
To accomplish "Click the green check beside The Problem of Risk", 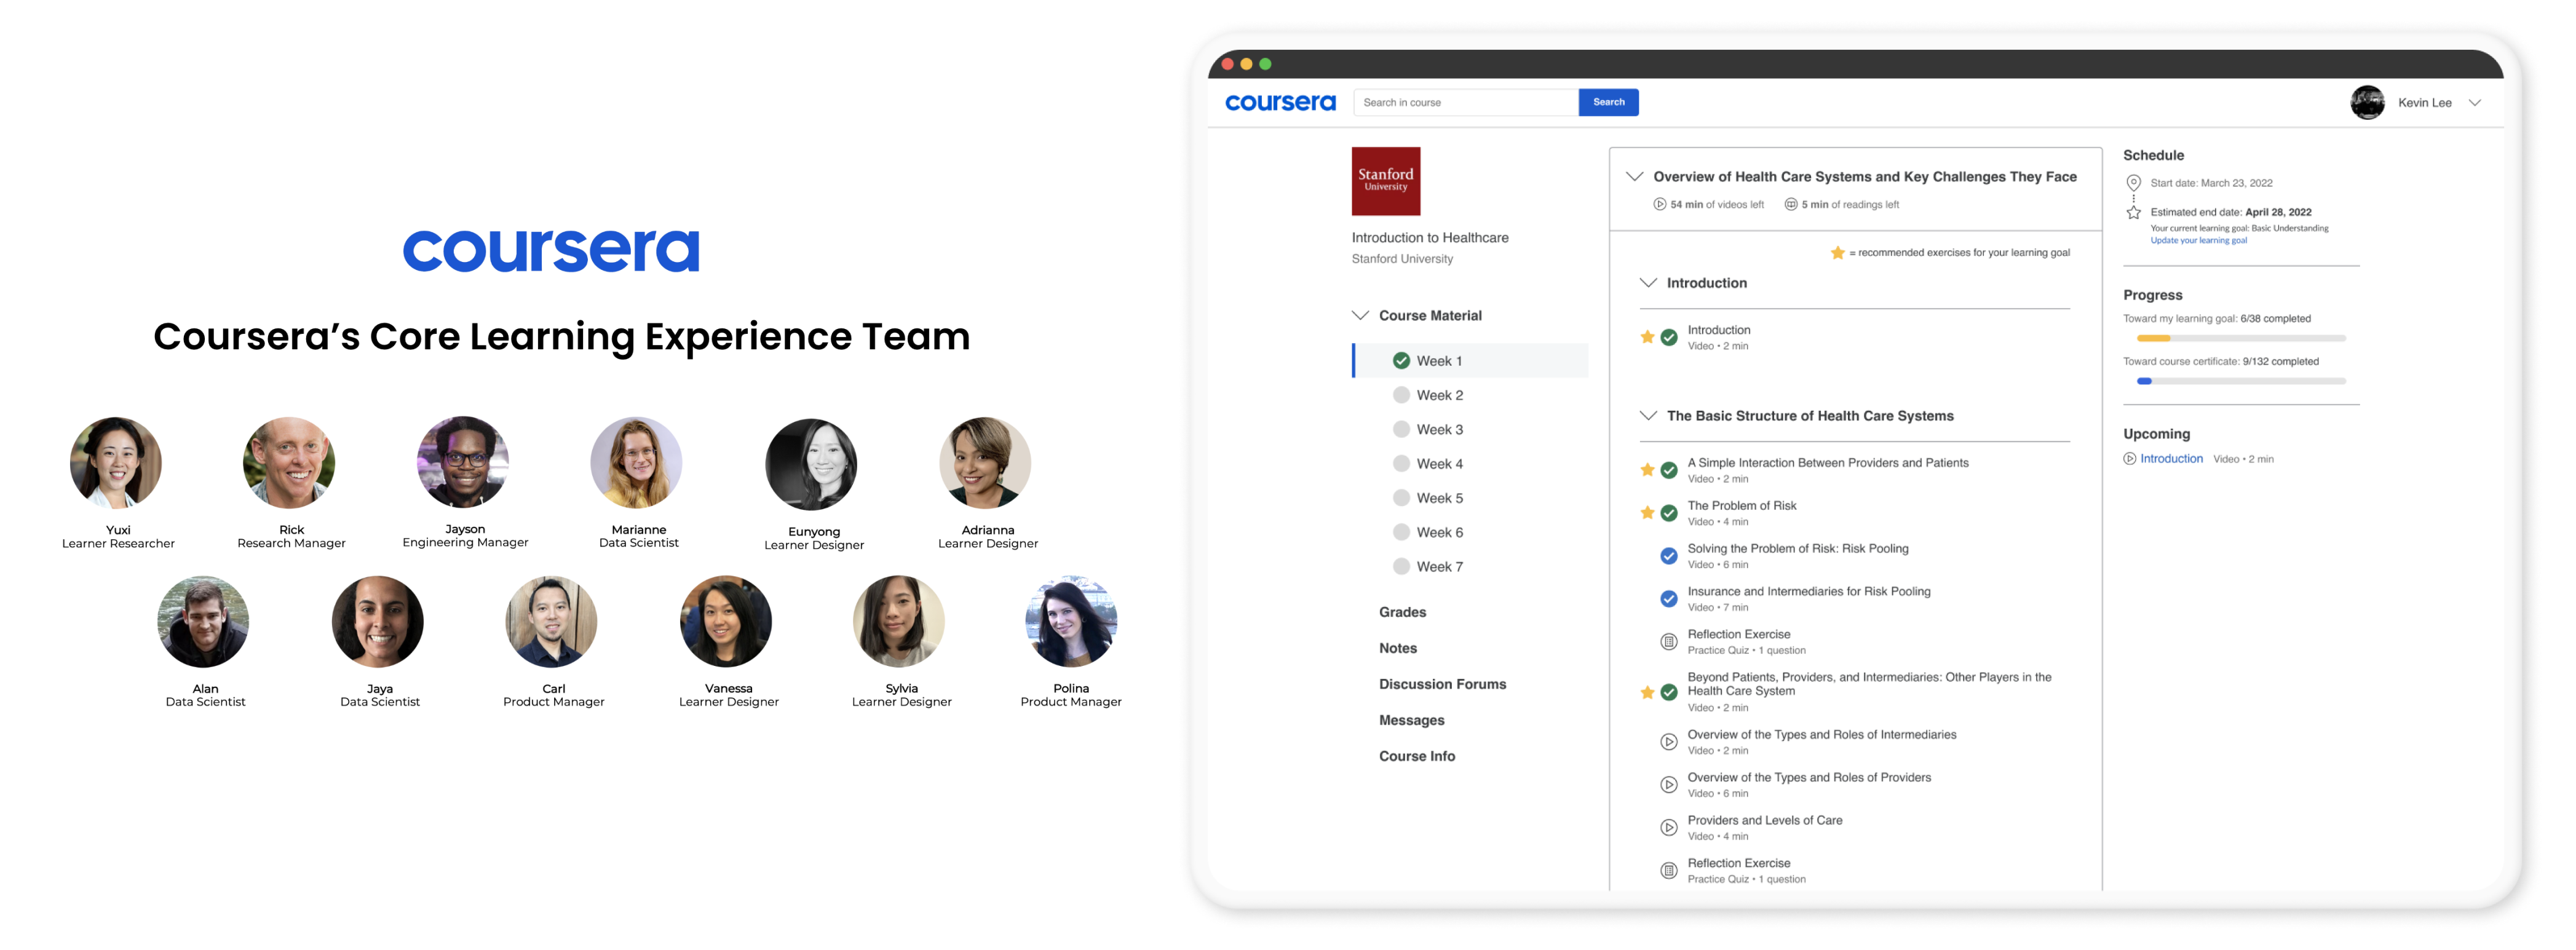I will click(1669, 513).
